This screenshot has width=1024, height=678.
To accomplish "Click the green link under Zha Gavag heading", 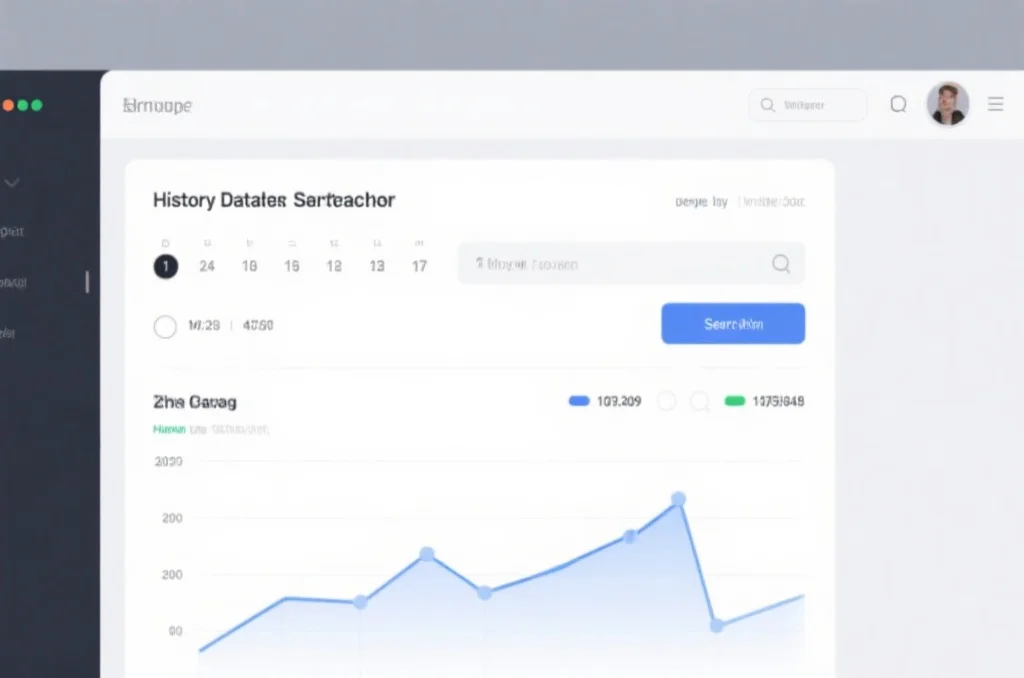I will [x=169, y=429].
